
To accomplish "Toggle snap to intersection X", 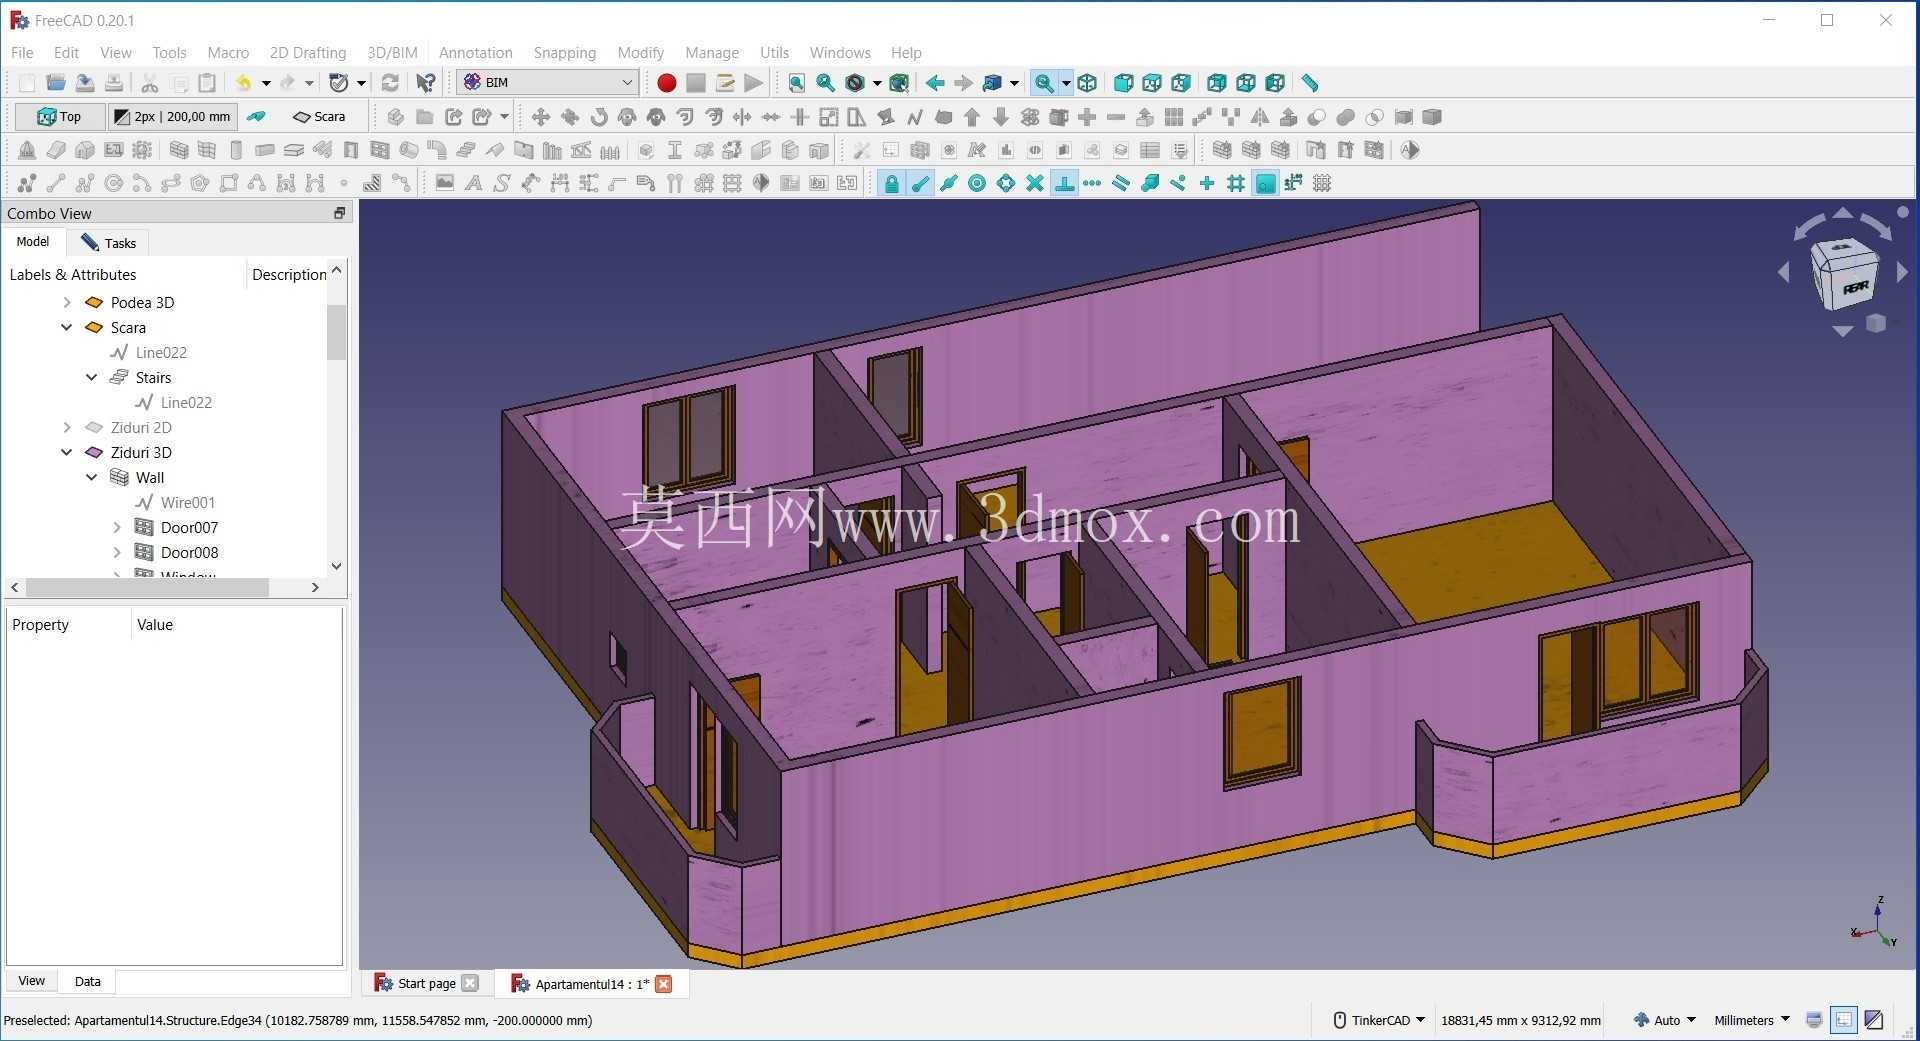I will point(1035,183).
